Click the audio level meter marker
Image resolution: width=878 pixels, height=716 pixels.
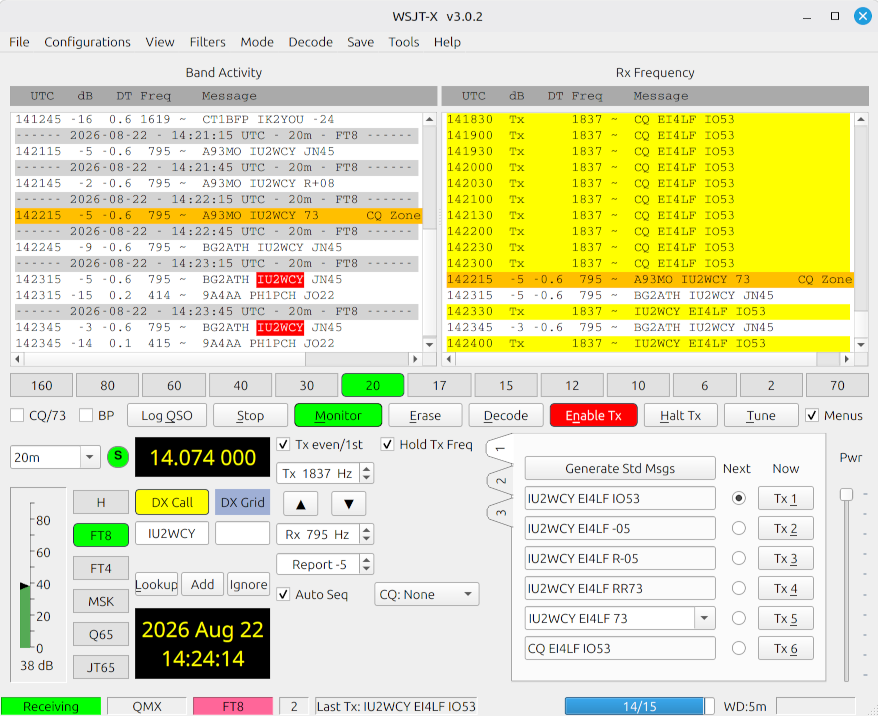pyautogui.click(x=24, y=586)
